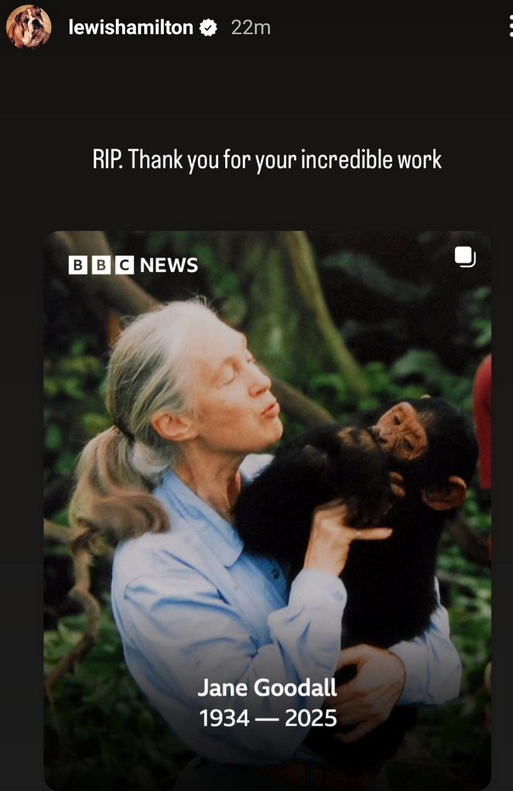Click the red-clothed figure at photo edge
Viewport: 513px width, 791px height.
(483, 424)
